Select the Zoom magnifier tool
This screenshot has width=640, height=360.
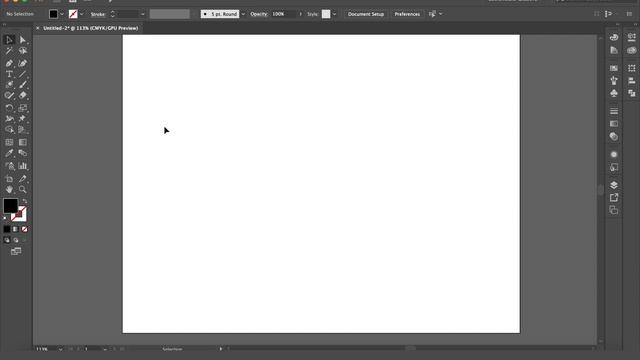click(22, 190)
